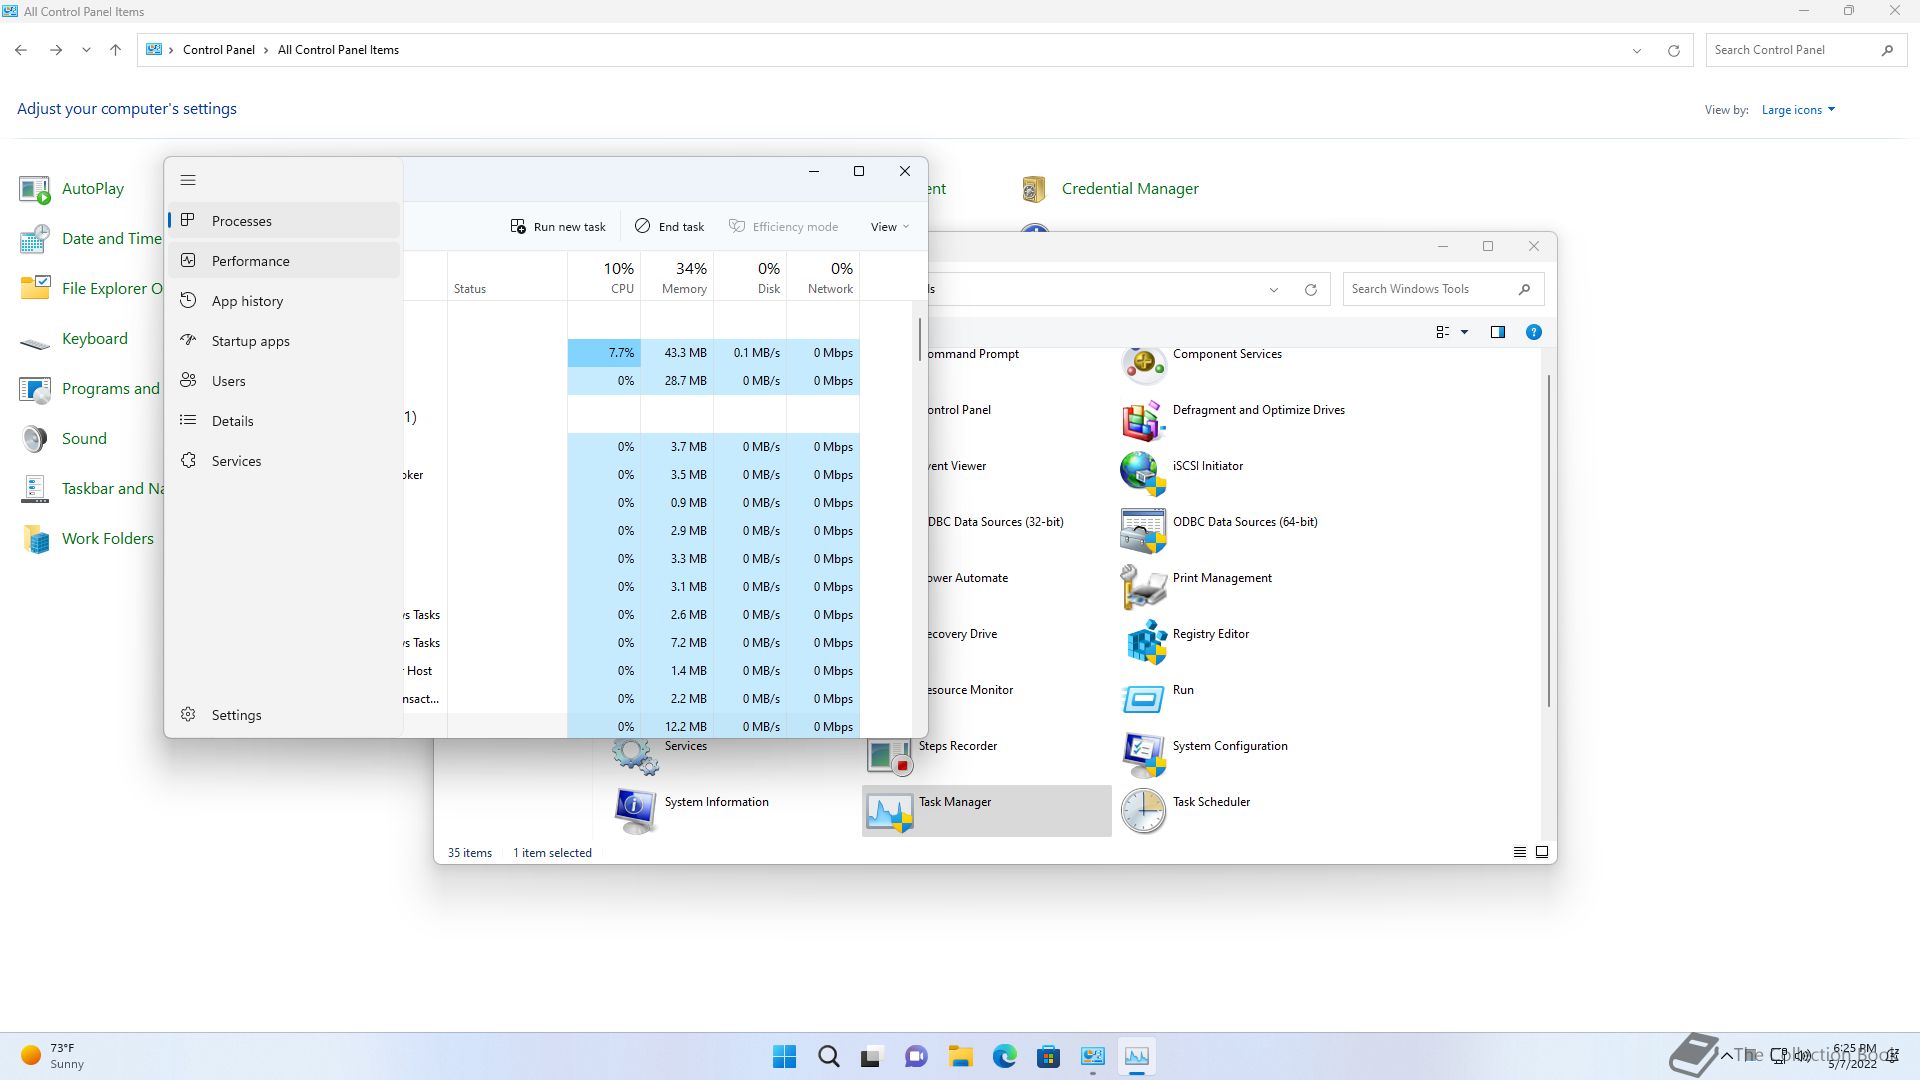Go up one level in Control Panel
The image size is (1920, 1080).
pyautogui.click(x=115, y=50)
